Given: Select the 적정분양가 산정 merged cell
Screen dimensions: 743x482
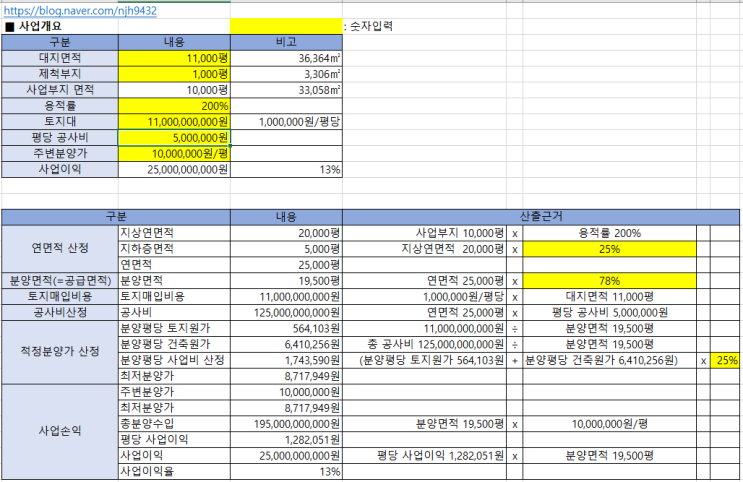Looking at the screenshot, I should tap(60, 352).
